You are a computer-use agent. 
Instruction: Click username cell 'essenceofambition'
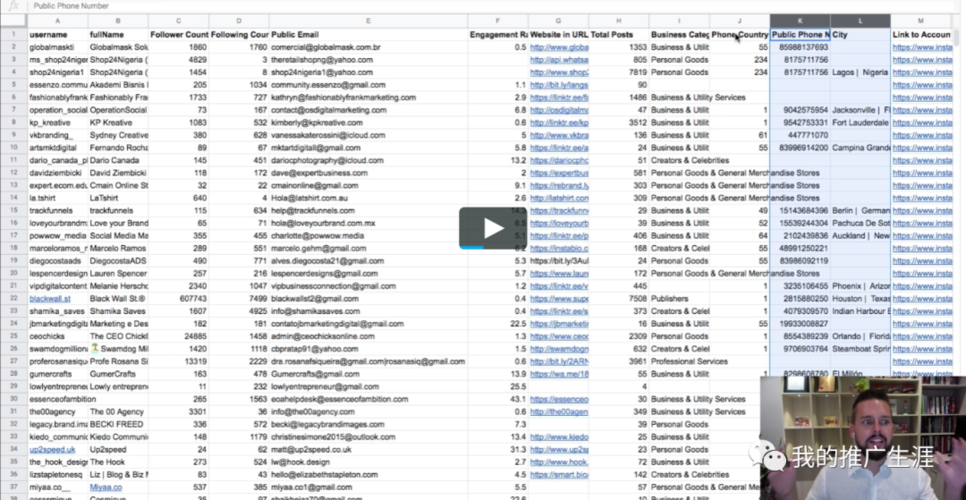coord(57,399)
